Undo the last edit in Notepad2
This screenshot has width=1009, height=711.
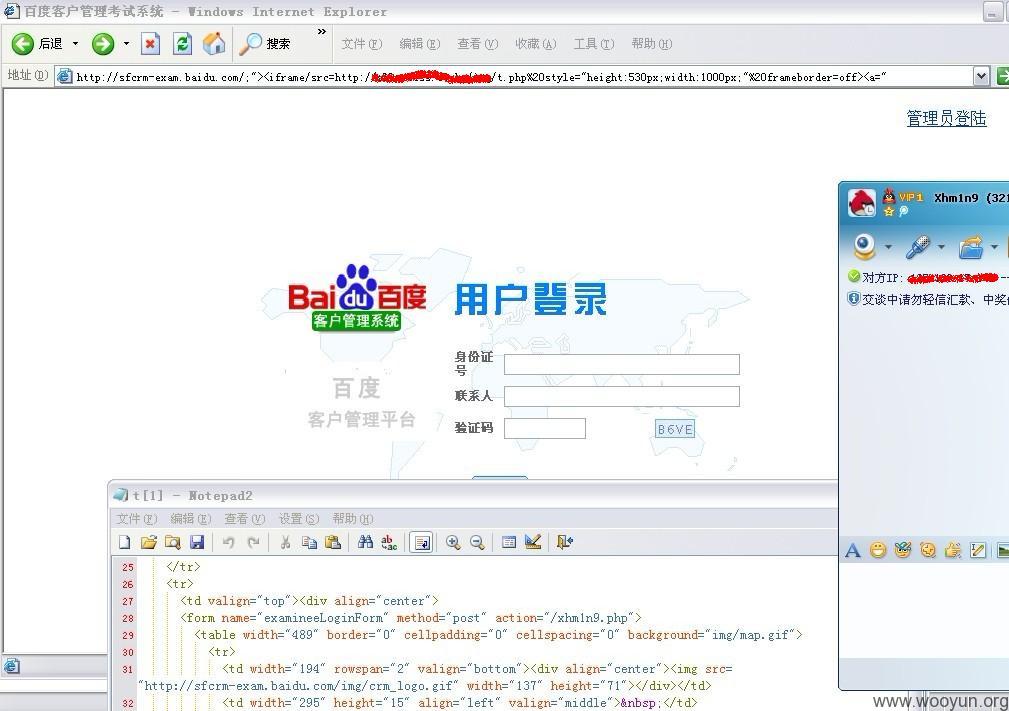(x=228, y=542)
